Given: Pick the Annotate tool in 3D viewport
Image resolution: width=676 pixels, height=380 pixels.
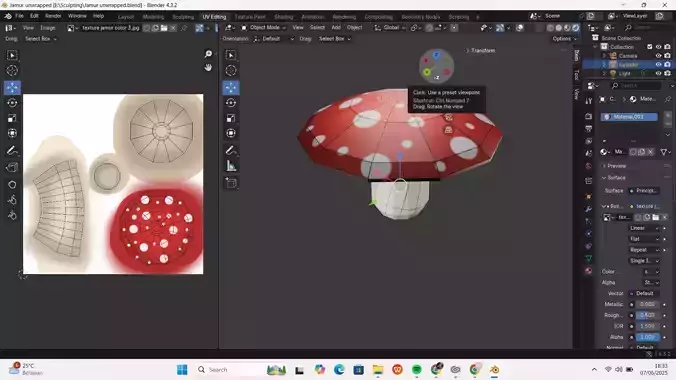Looking at the screenshot, I should 231,151.
